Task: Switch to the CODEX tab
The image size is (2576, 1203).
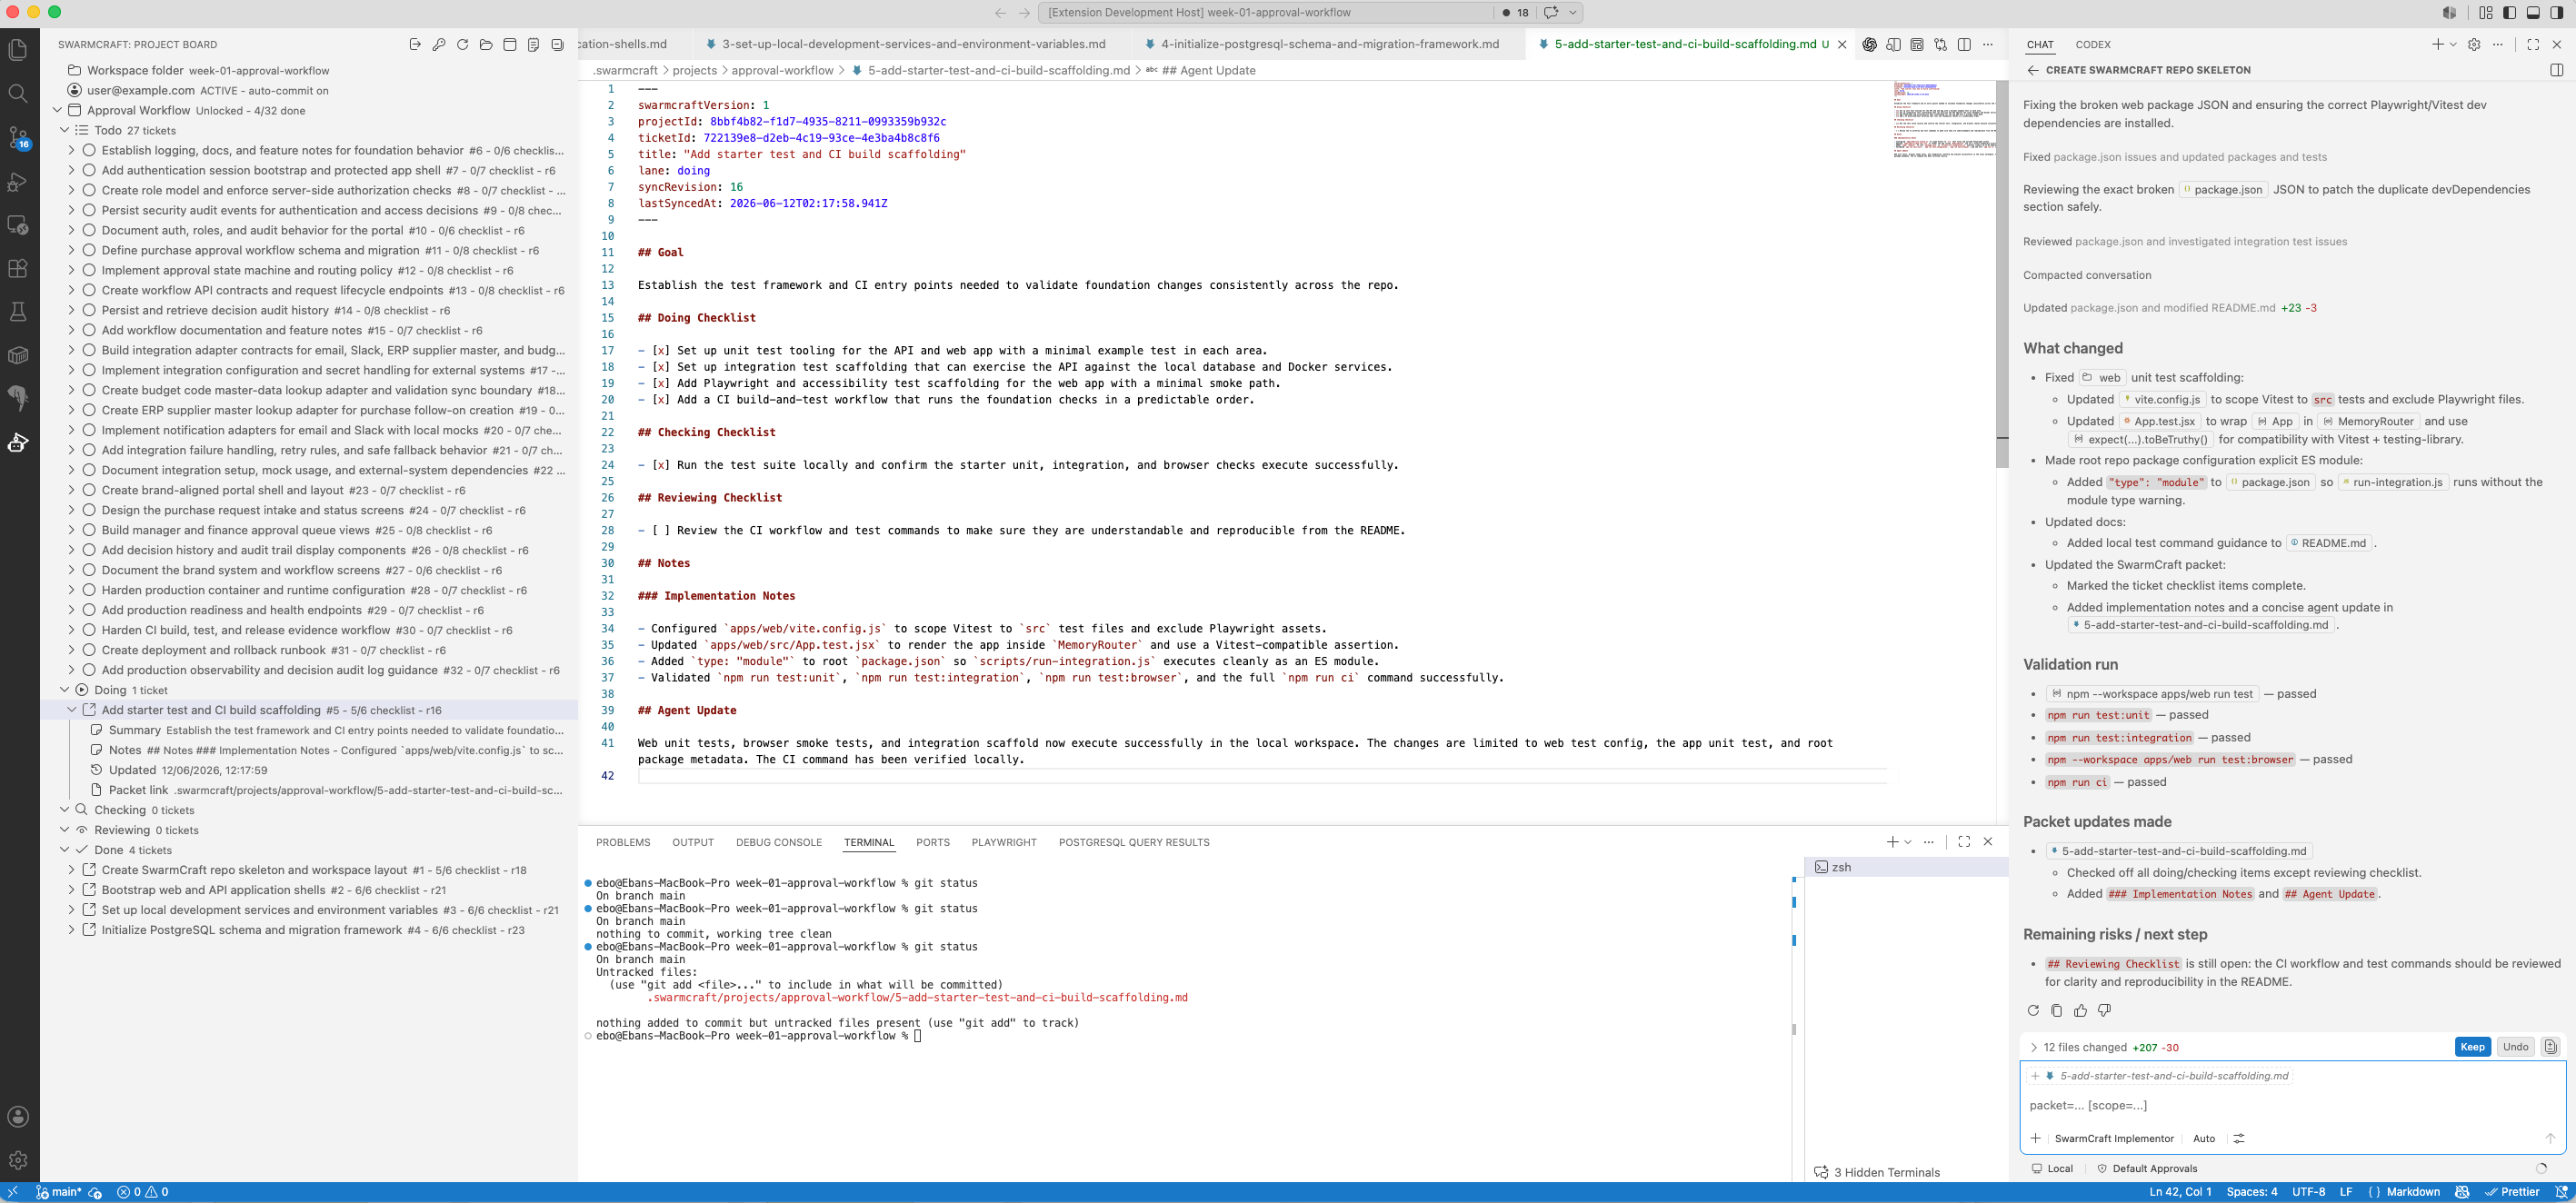Action: (x=2092, y=44)
